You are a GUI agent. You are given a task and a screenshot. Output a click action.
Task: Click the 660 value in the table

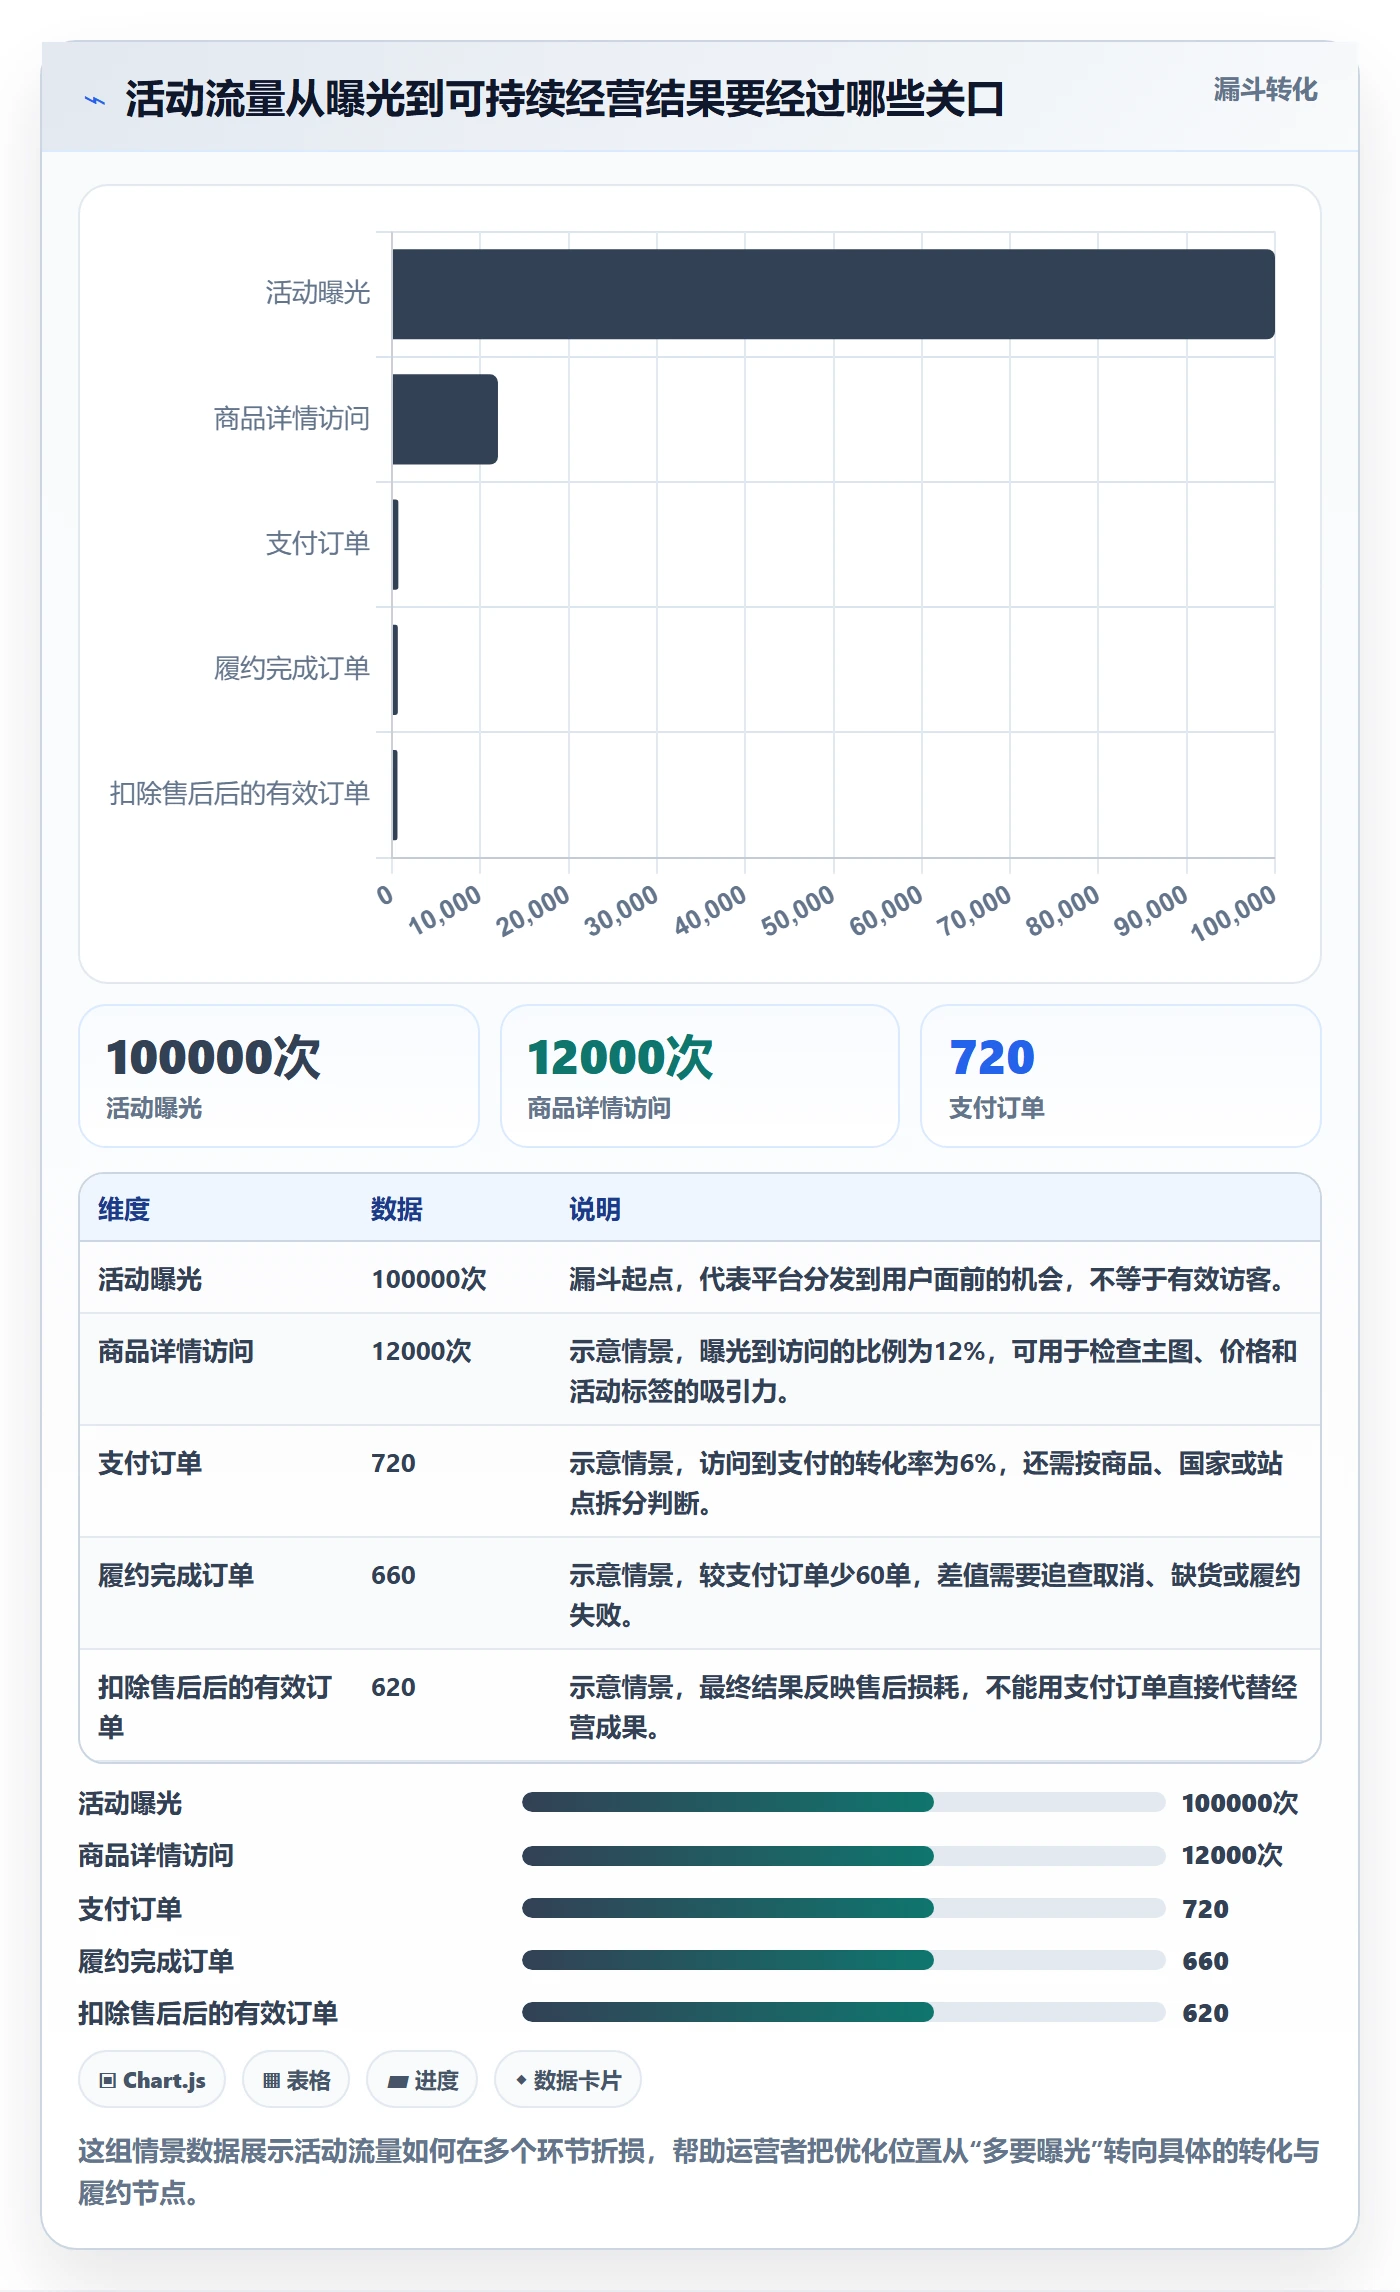tap(393, 1575)
